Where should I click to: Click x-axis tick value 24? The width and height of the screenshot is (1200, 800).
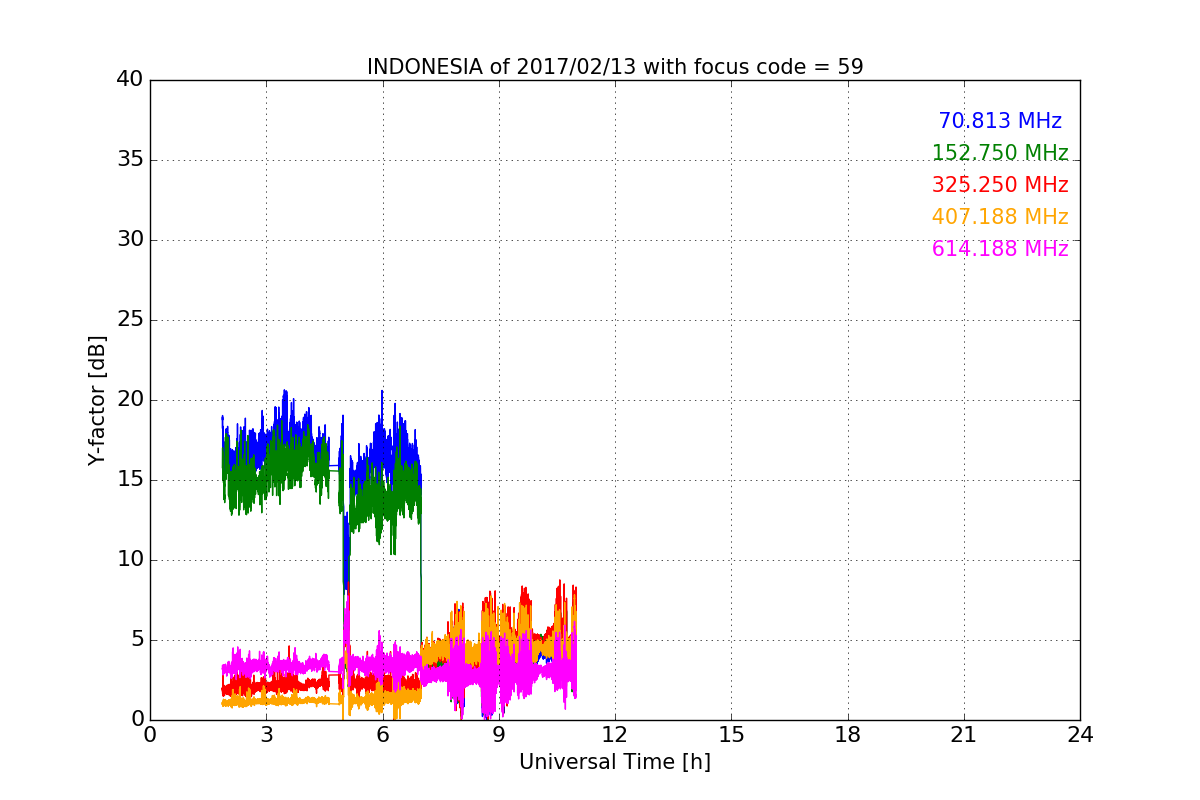click(x=1080, y=735)
